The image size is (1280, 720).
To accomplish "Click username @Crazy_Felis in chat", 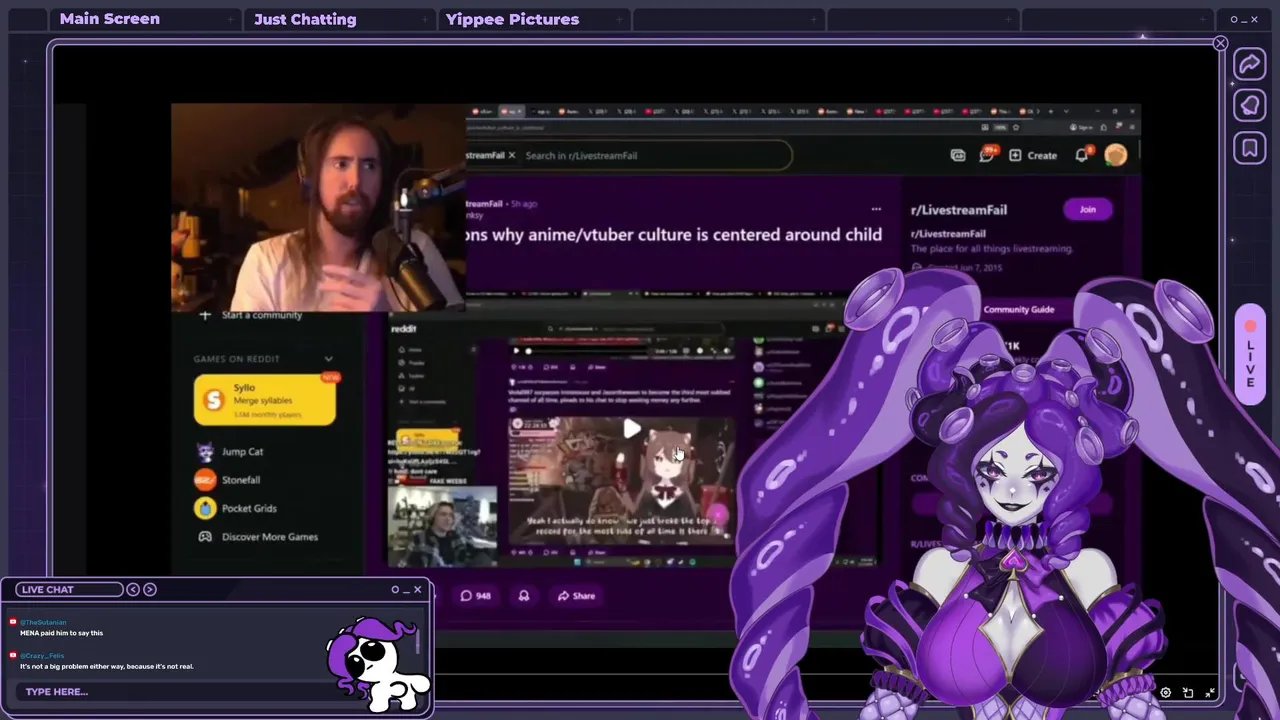I will 42,655.
